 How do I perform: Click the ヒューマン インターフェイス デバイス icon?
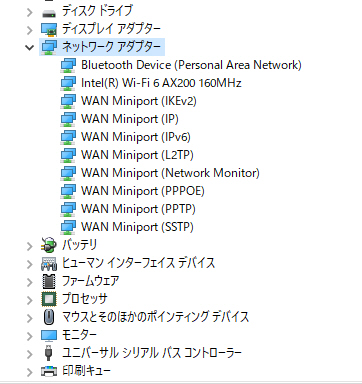(49, 264)
